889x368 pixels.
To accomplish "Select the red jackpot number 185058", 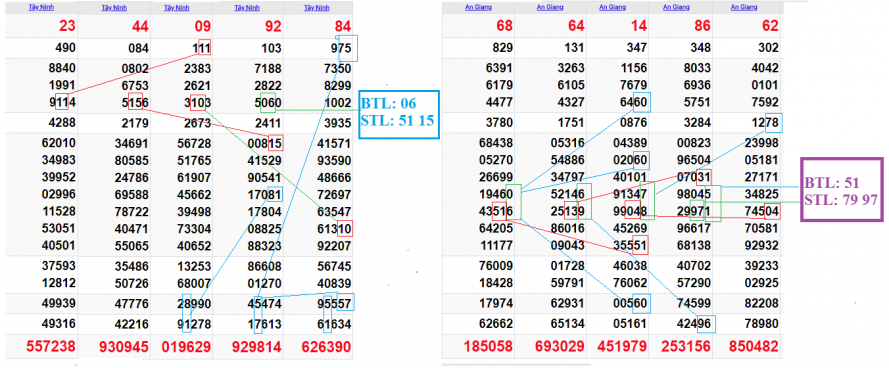I will (488, 346).
